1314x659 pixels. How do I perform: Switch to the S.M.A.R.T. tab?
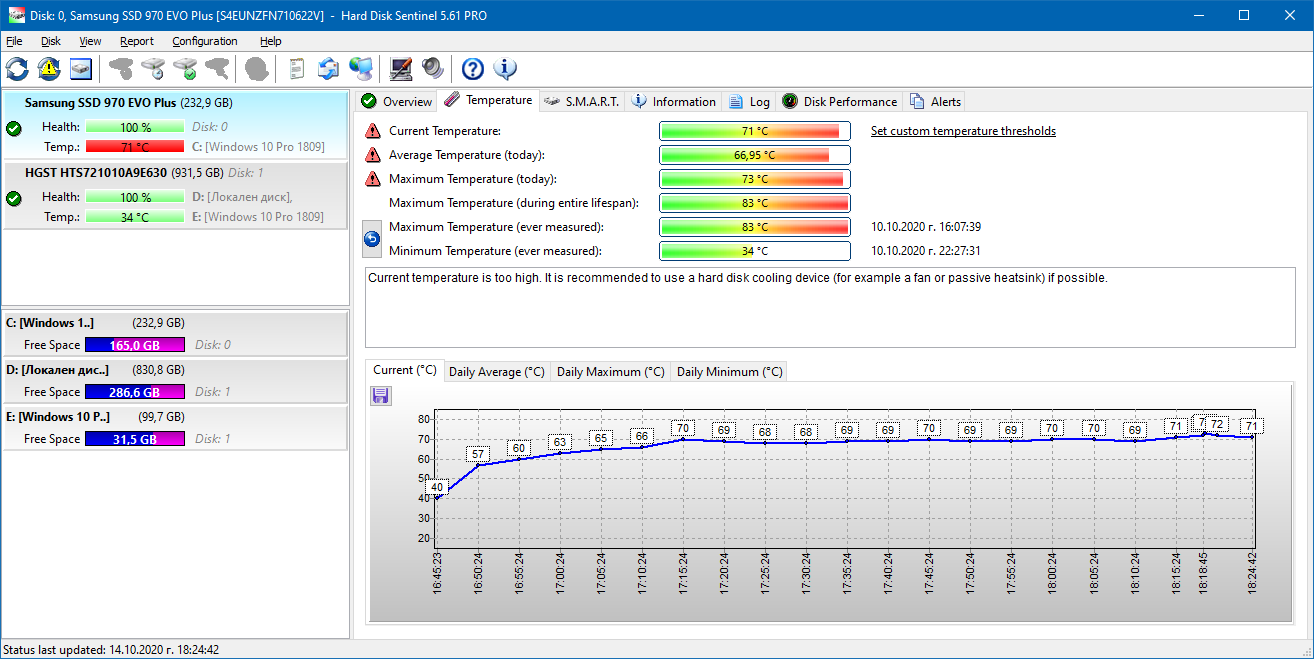click(582, 101)
